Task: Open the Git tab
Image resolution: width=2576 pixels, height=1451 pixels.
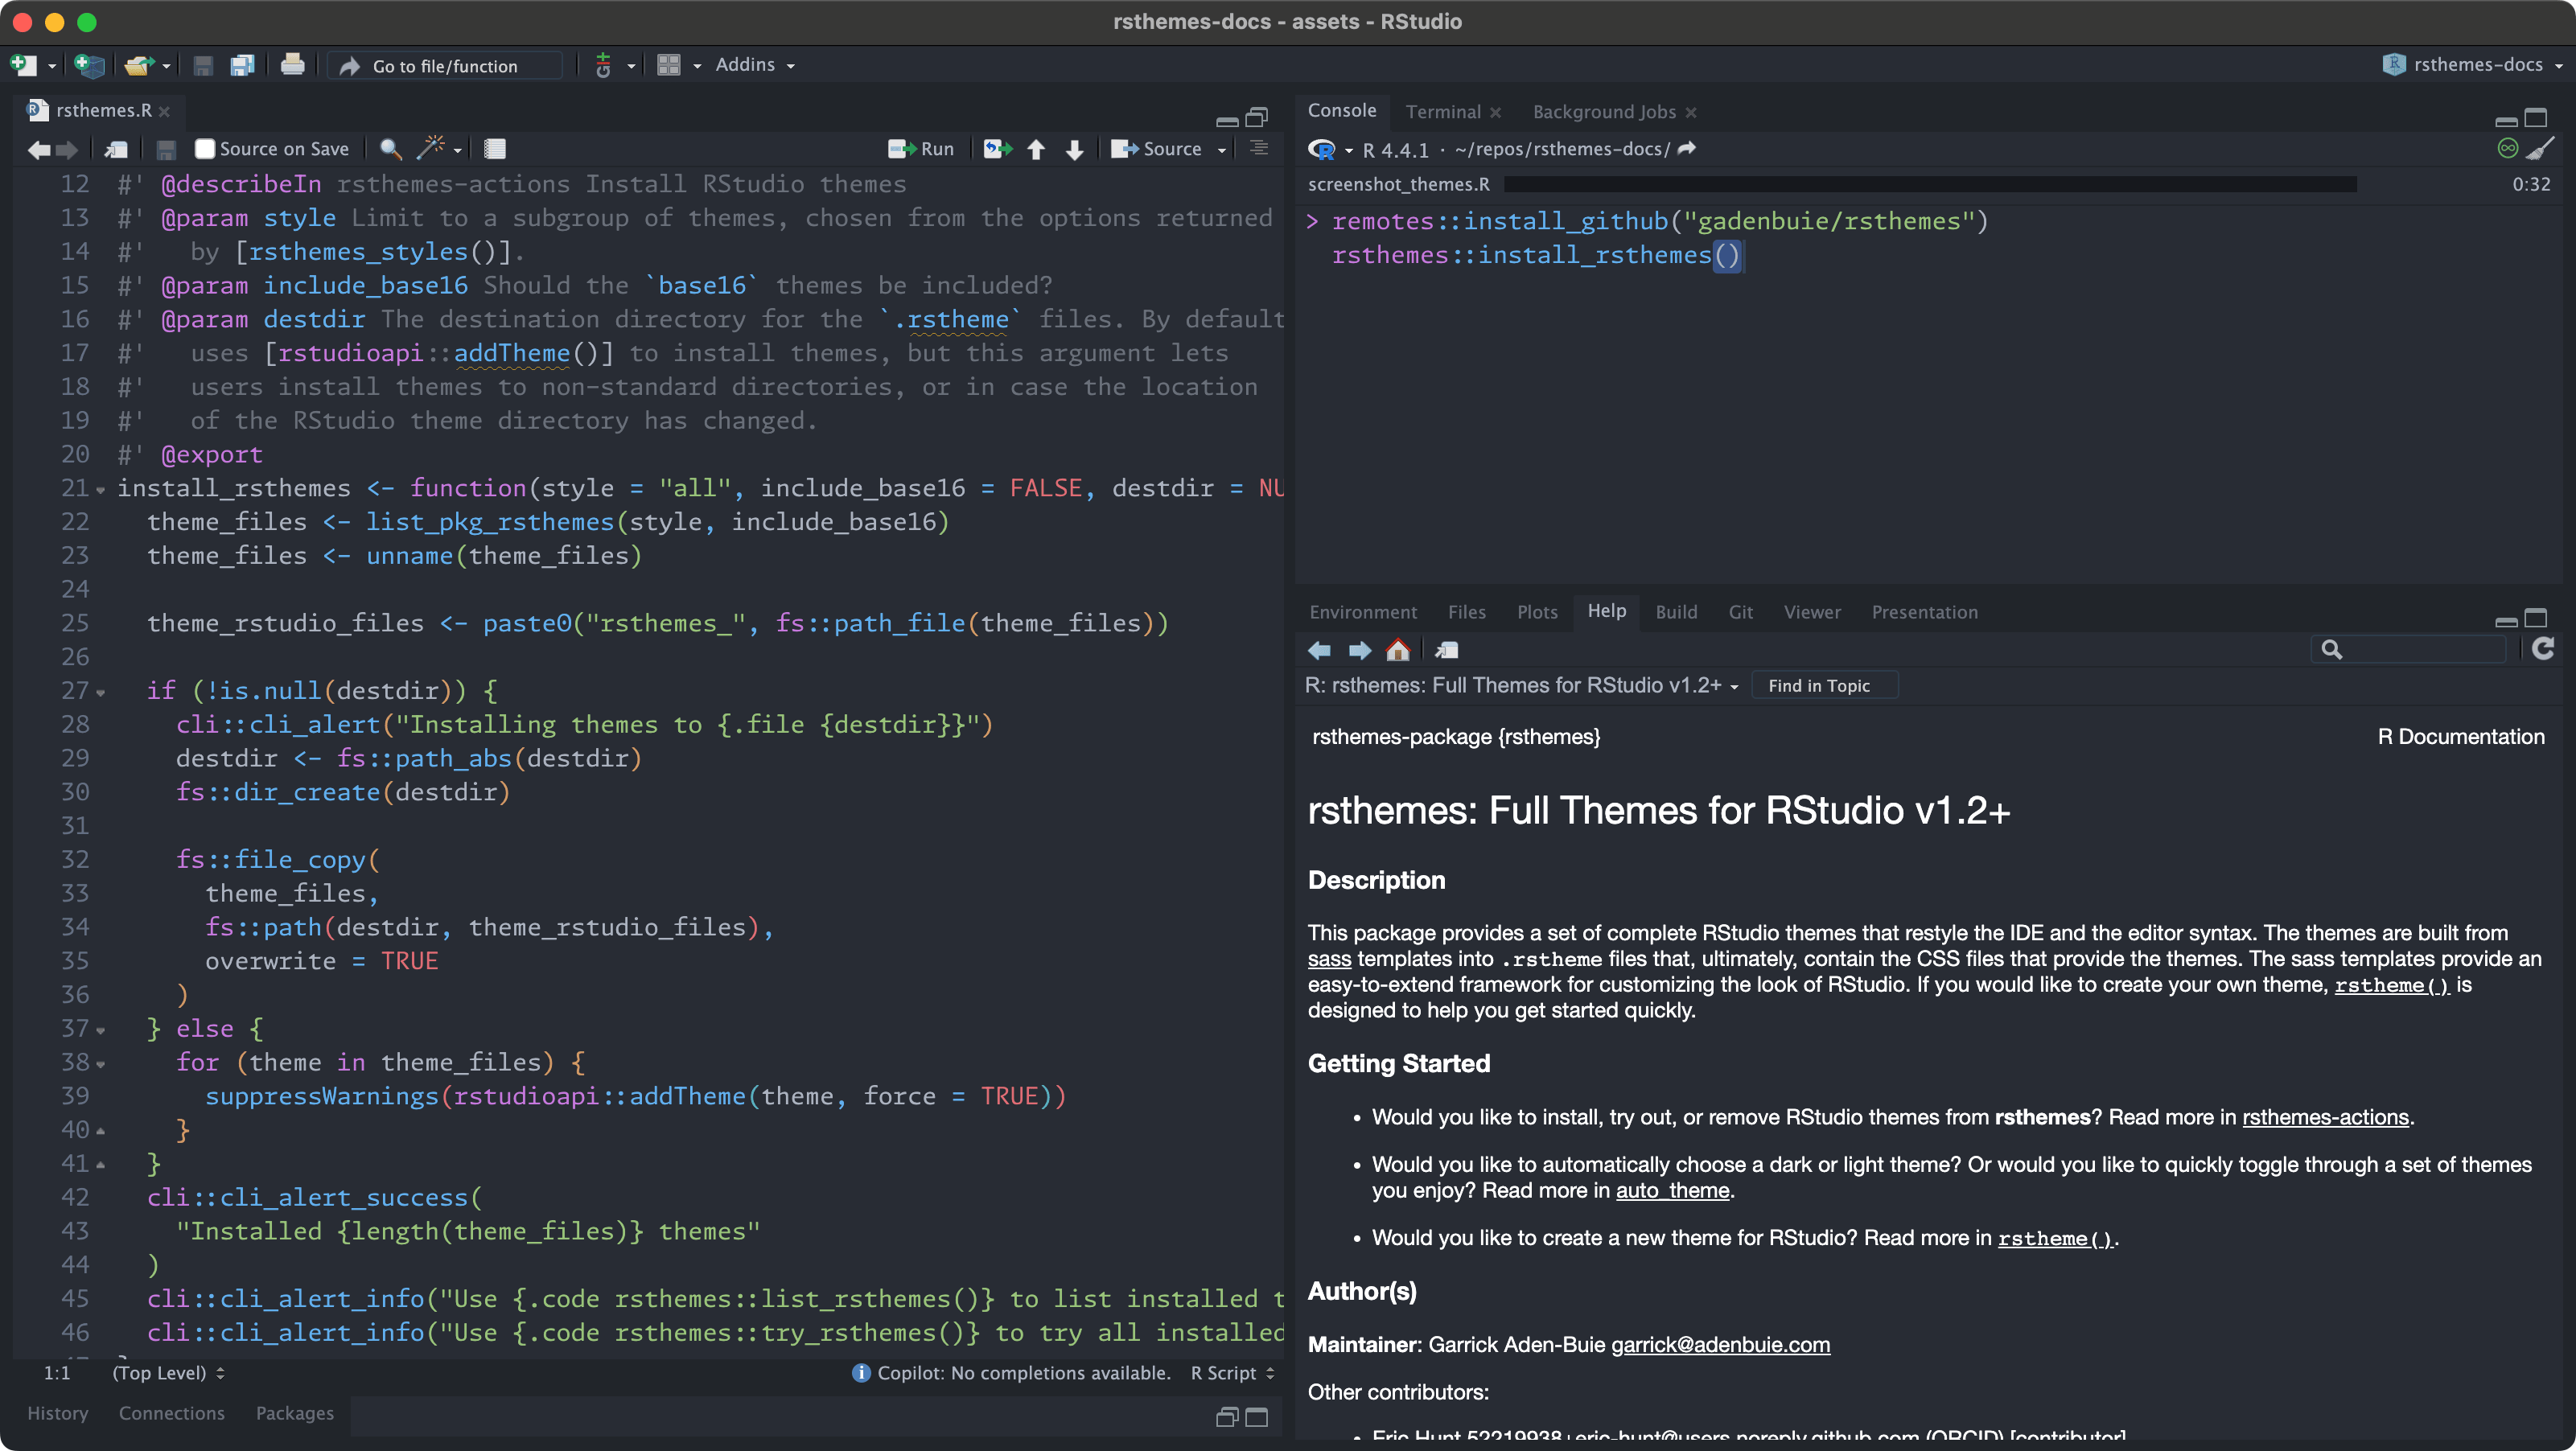Action: click(1740, 612)
